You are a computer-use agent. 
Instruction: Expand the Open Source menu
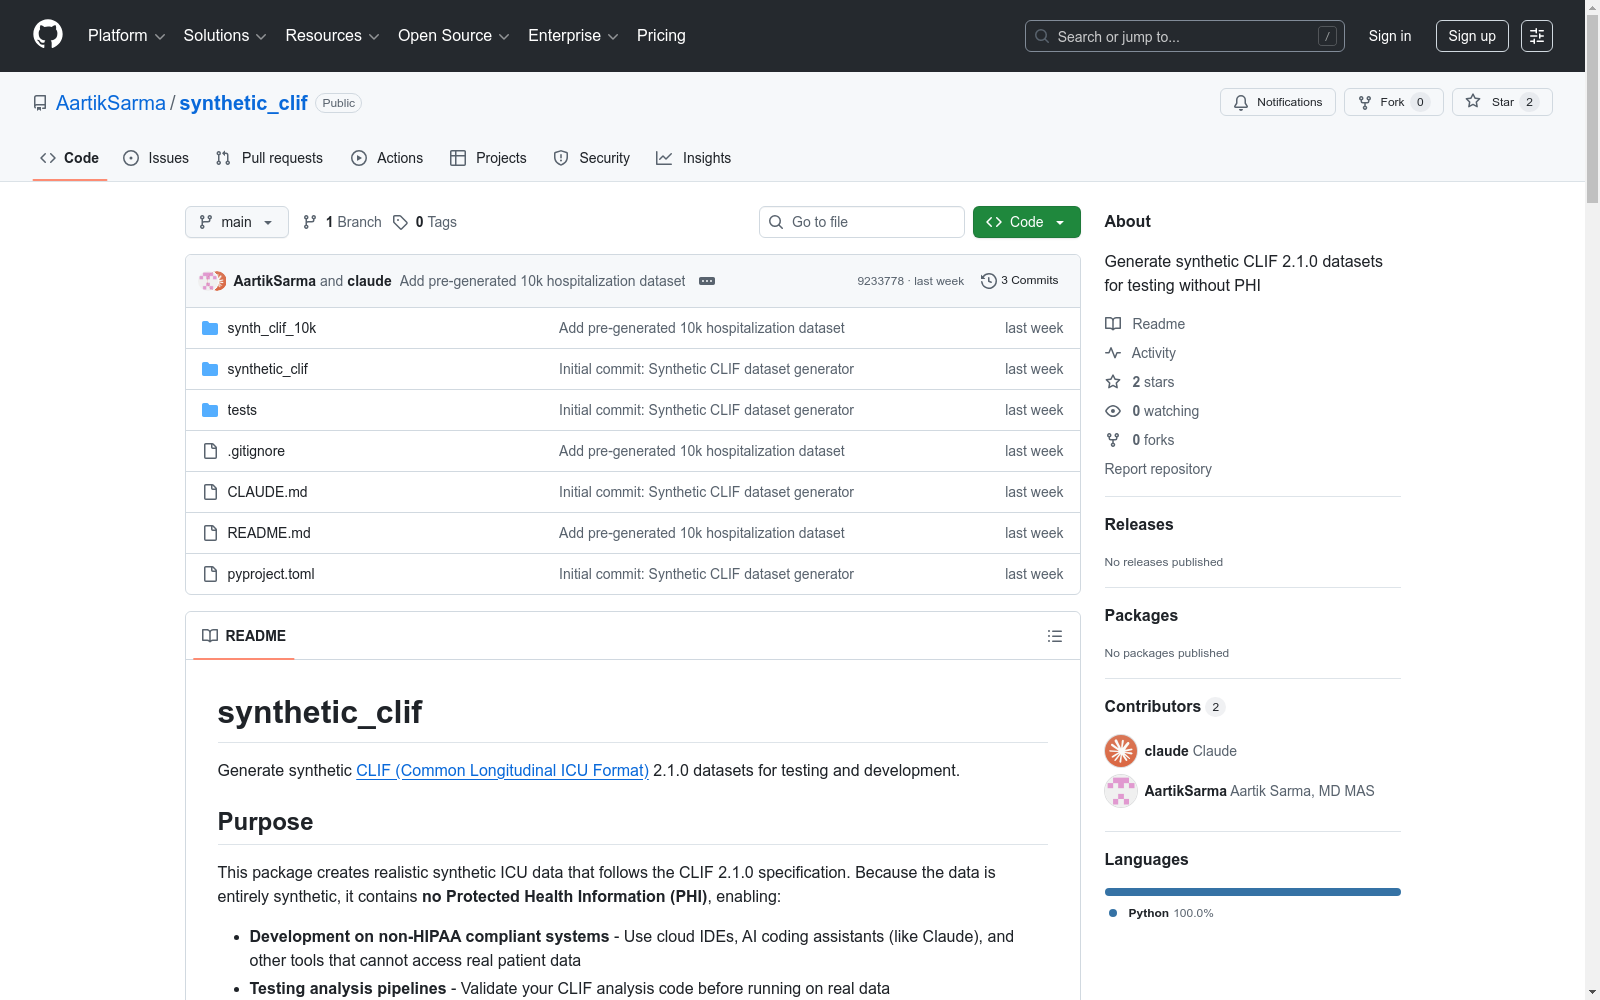pyautogui.click(x=454, y=36)
